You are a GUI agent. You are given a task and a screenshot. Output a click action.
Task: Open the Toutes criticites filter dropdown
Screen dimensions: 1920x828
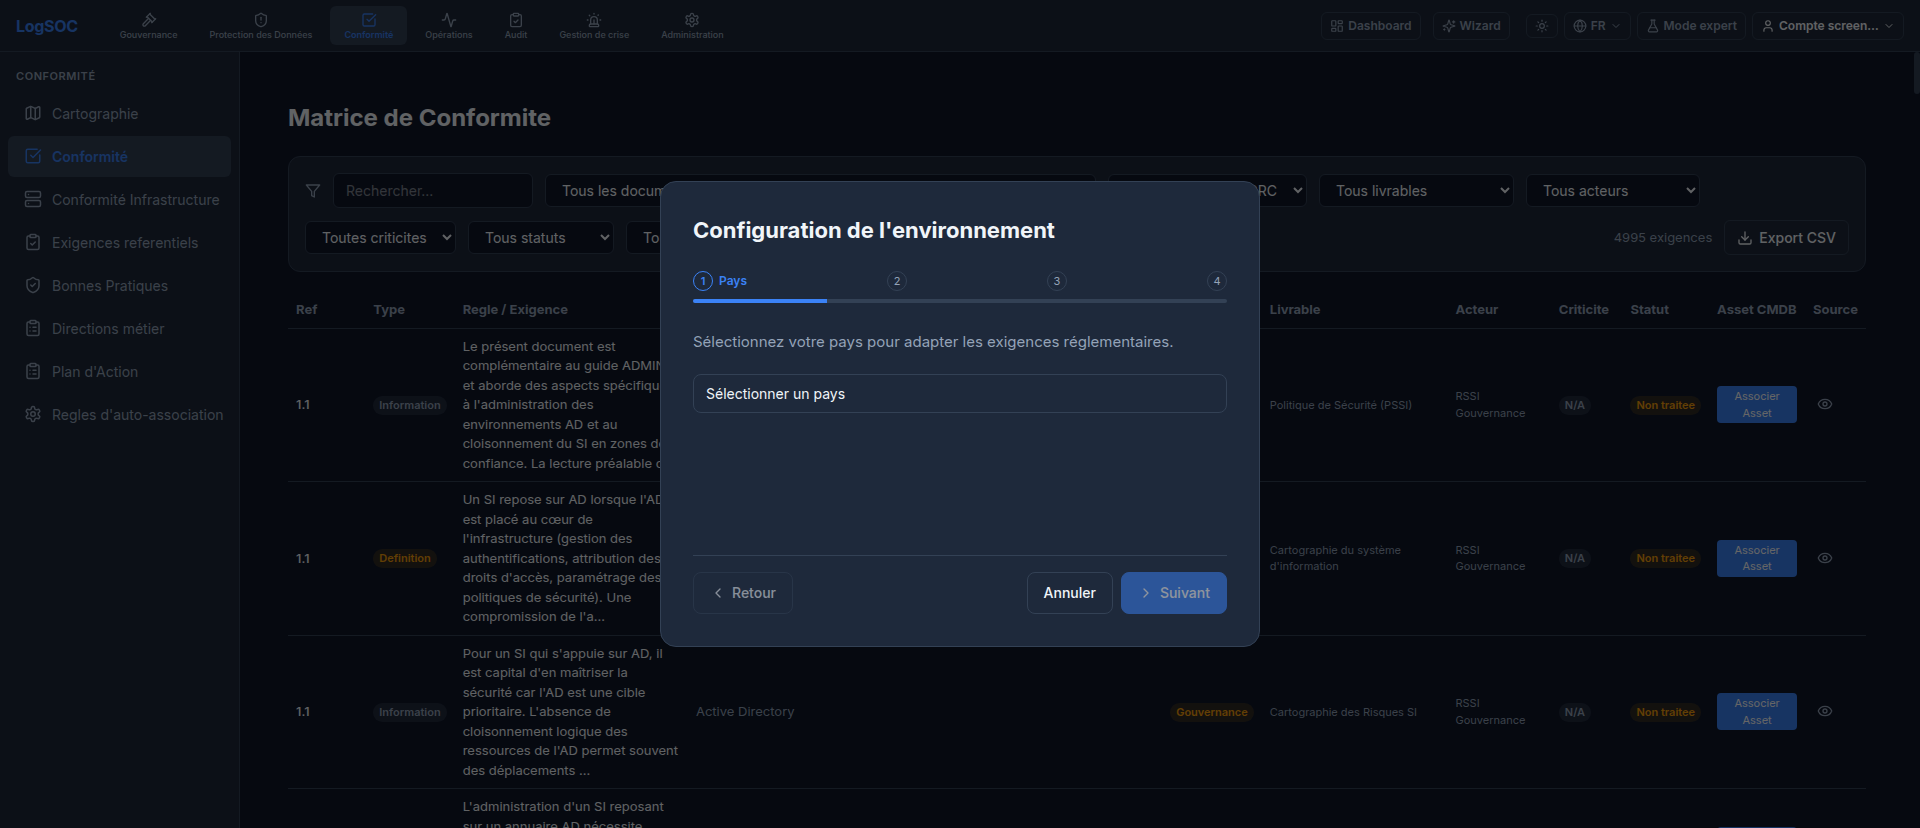pos(381,238)
